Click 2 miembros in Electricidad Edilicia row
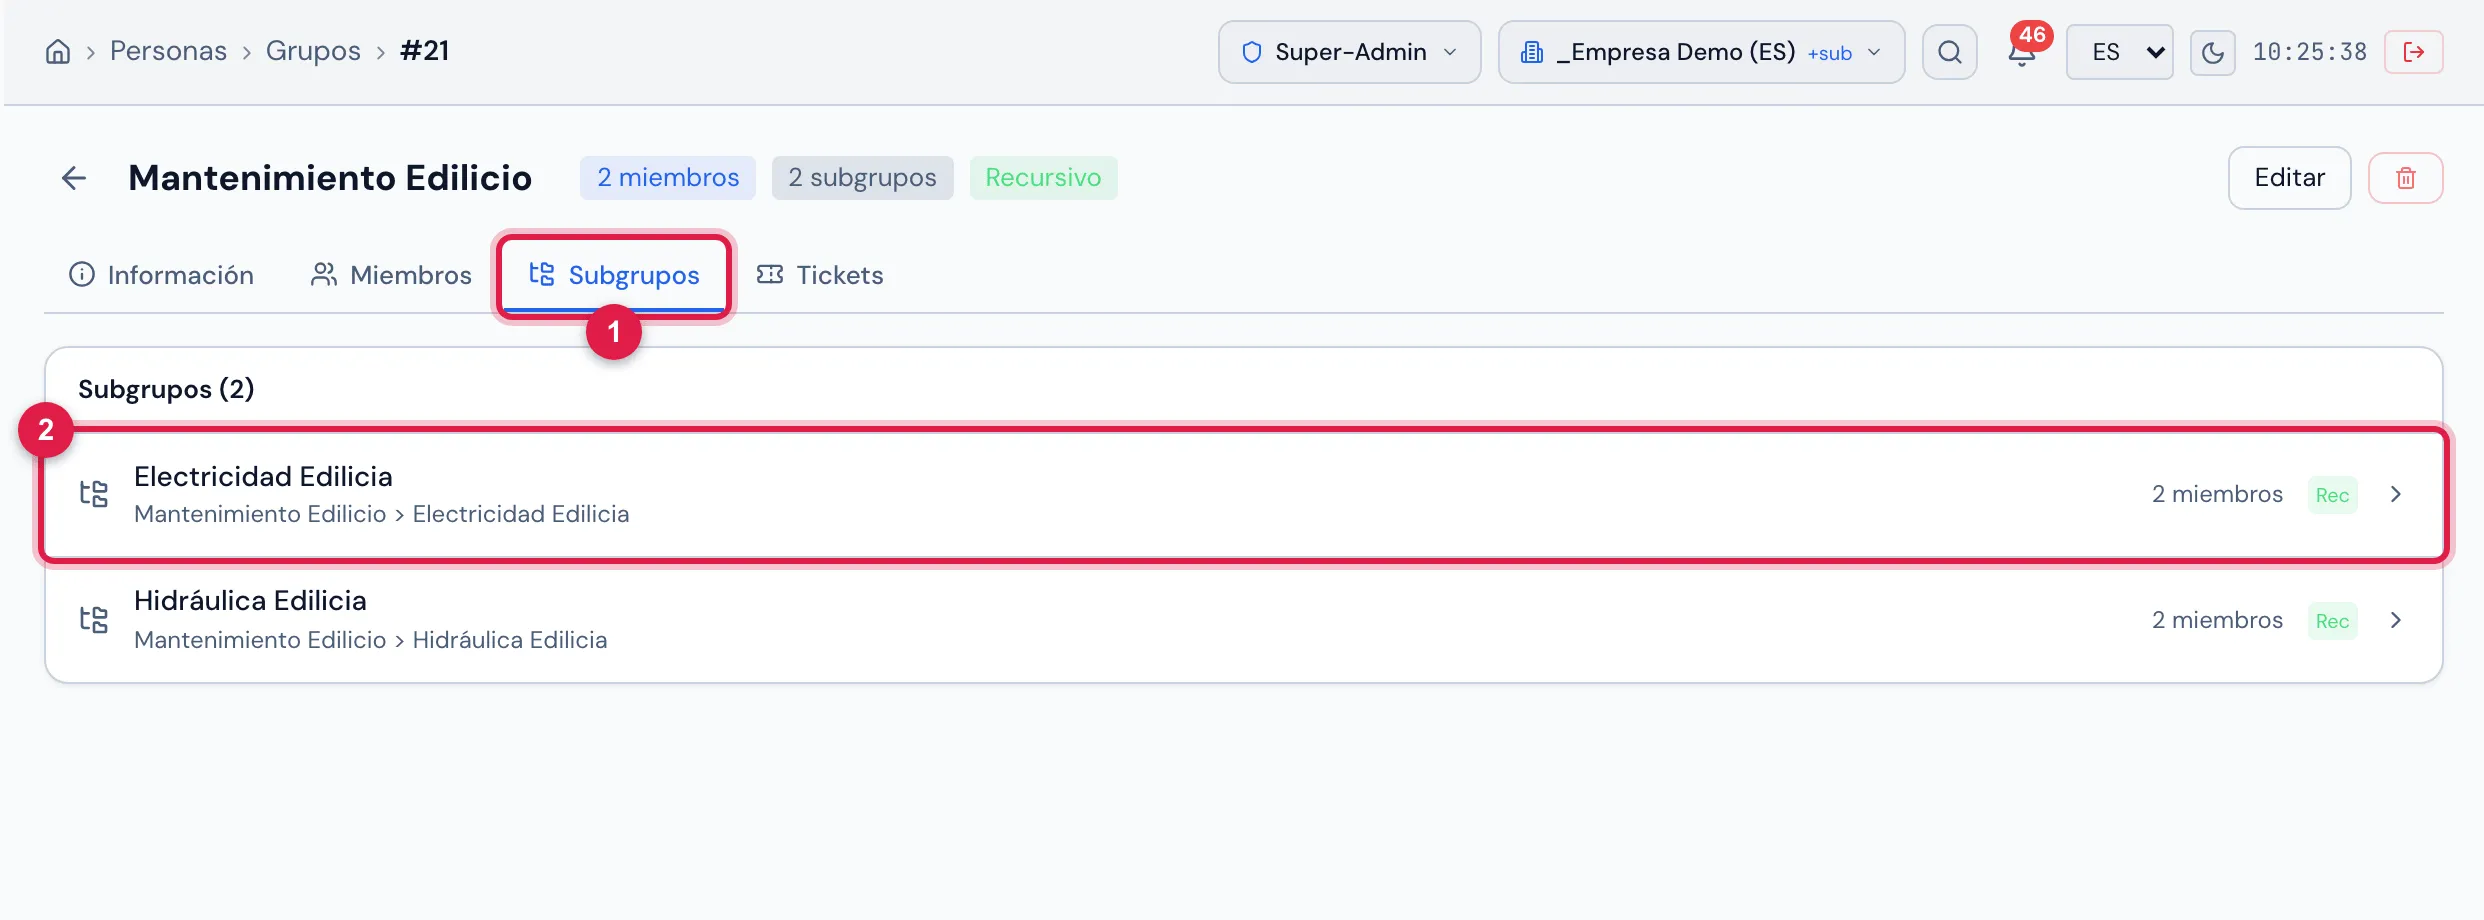 (x=2217, y=494)
